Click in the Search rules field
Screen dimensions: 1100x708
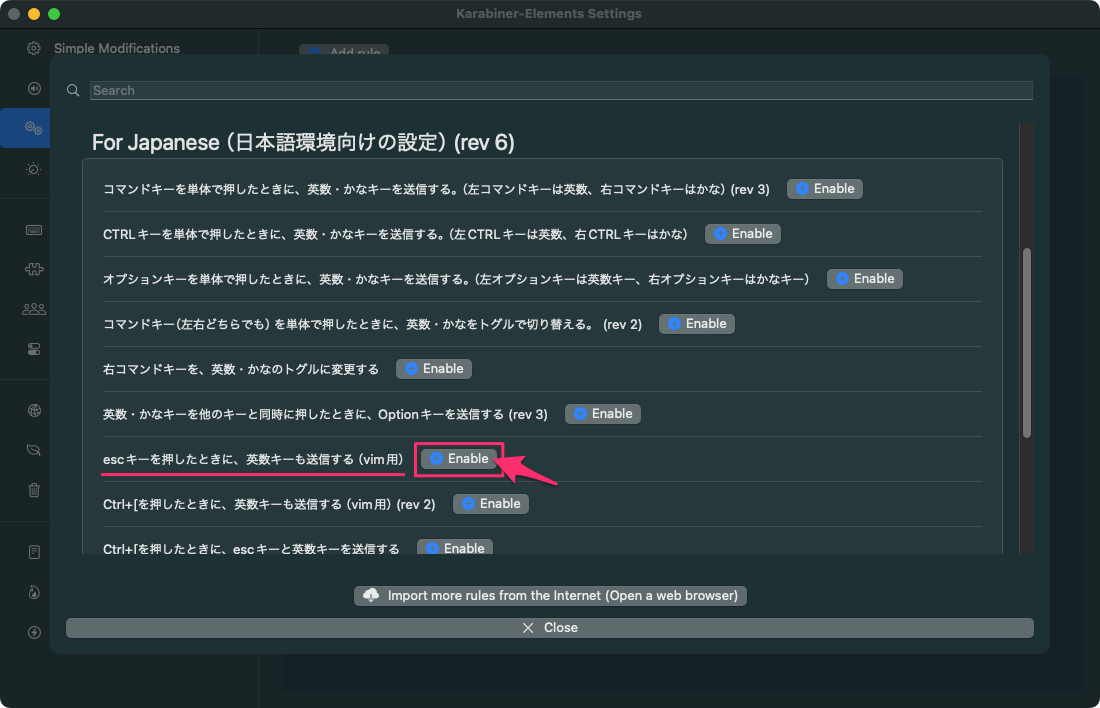tap(561, 91)
